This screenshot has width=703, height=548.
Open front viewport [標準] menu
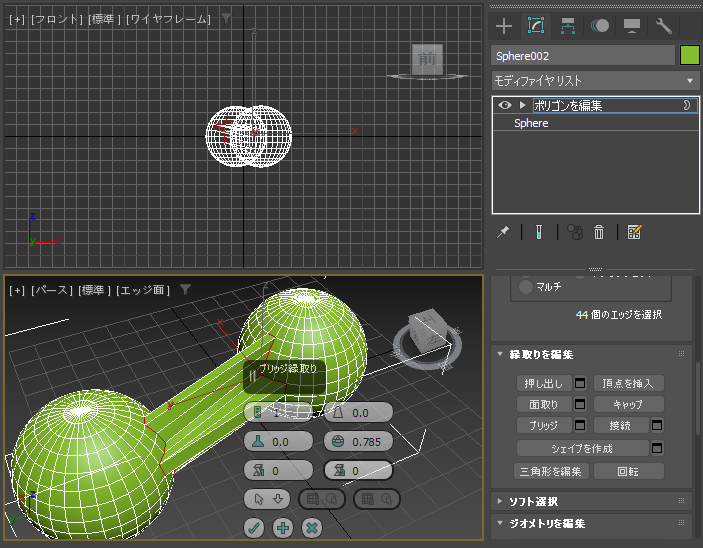[x=104, y=19]
